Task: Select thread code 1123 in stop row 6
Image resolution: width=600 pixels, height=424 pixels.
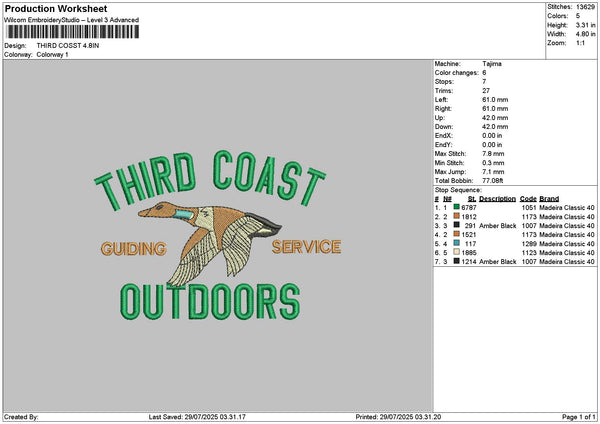Action: pos(528,253)
